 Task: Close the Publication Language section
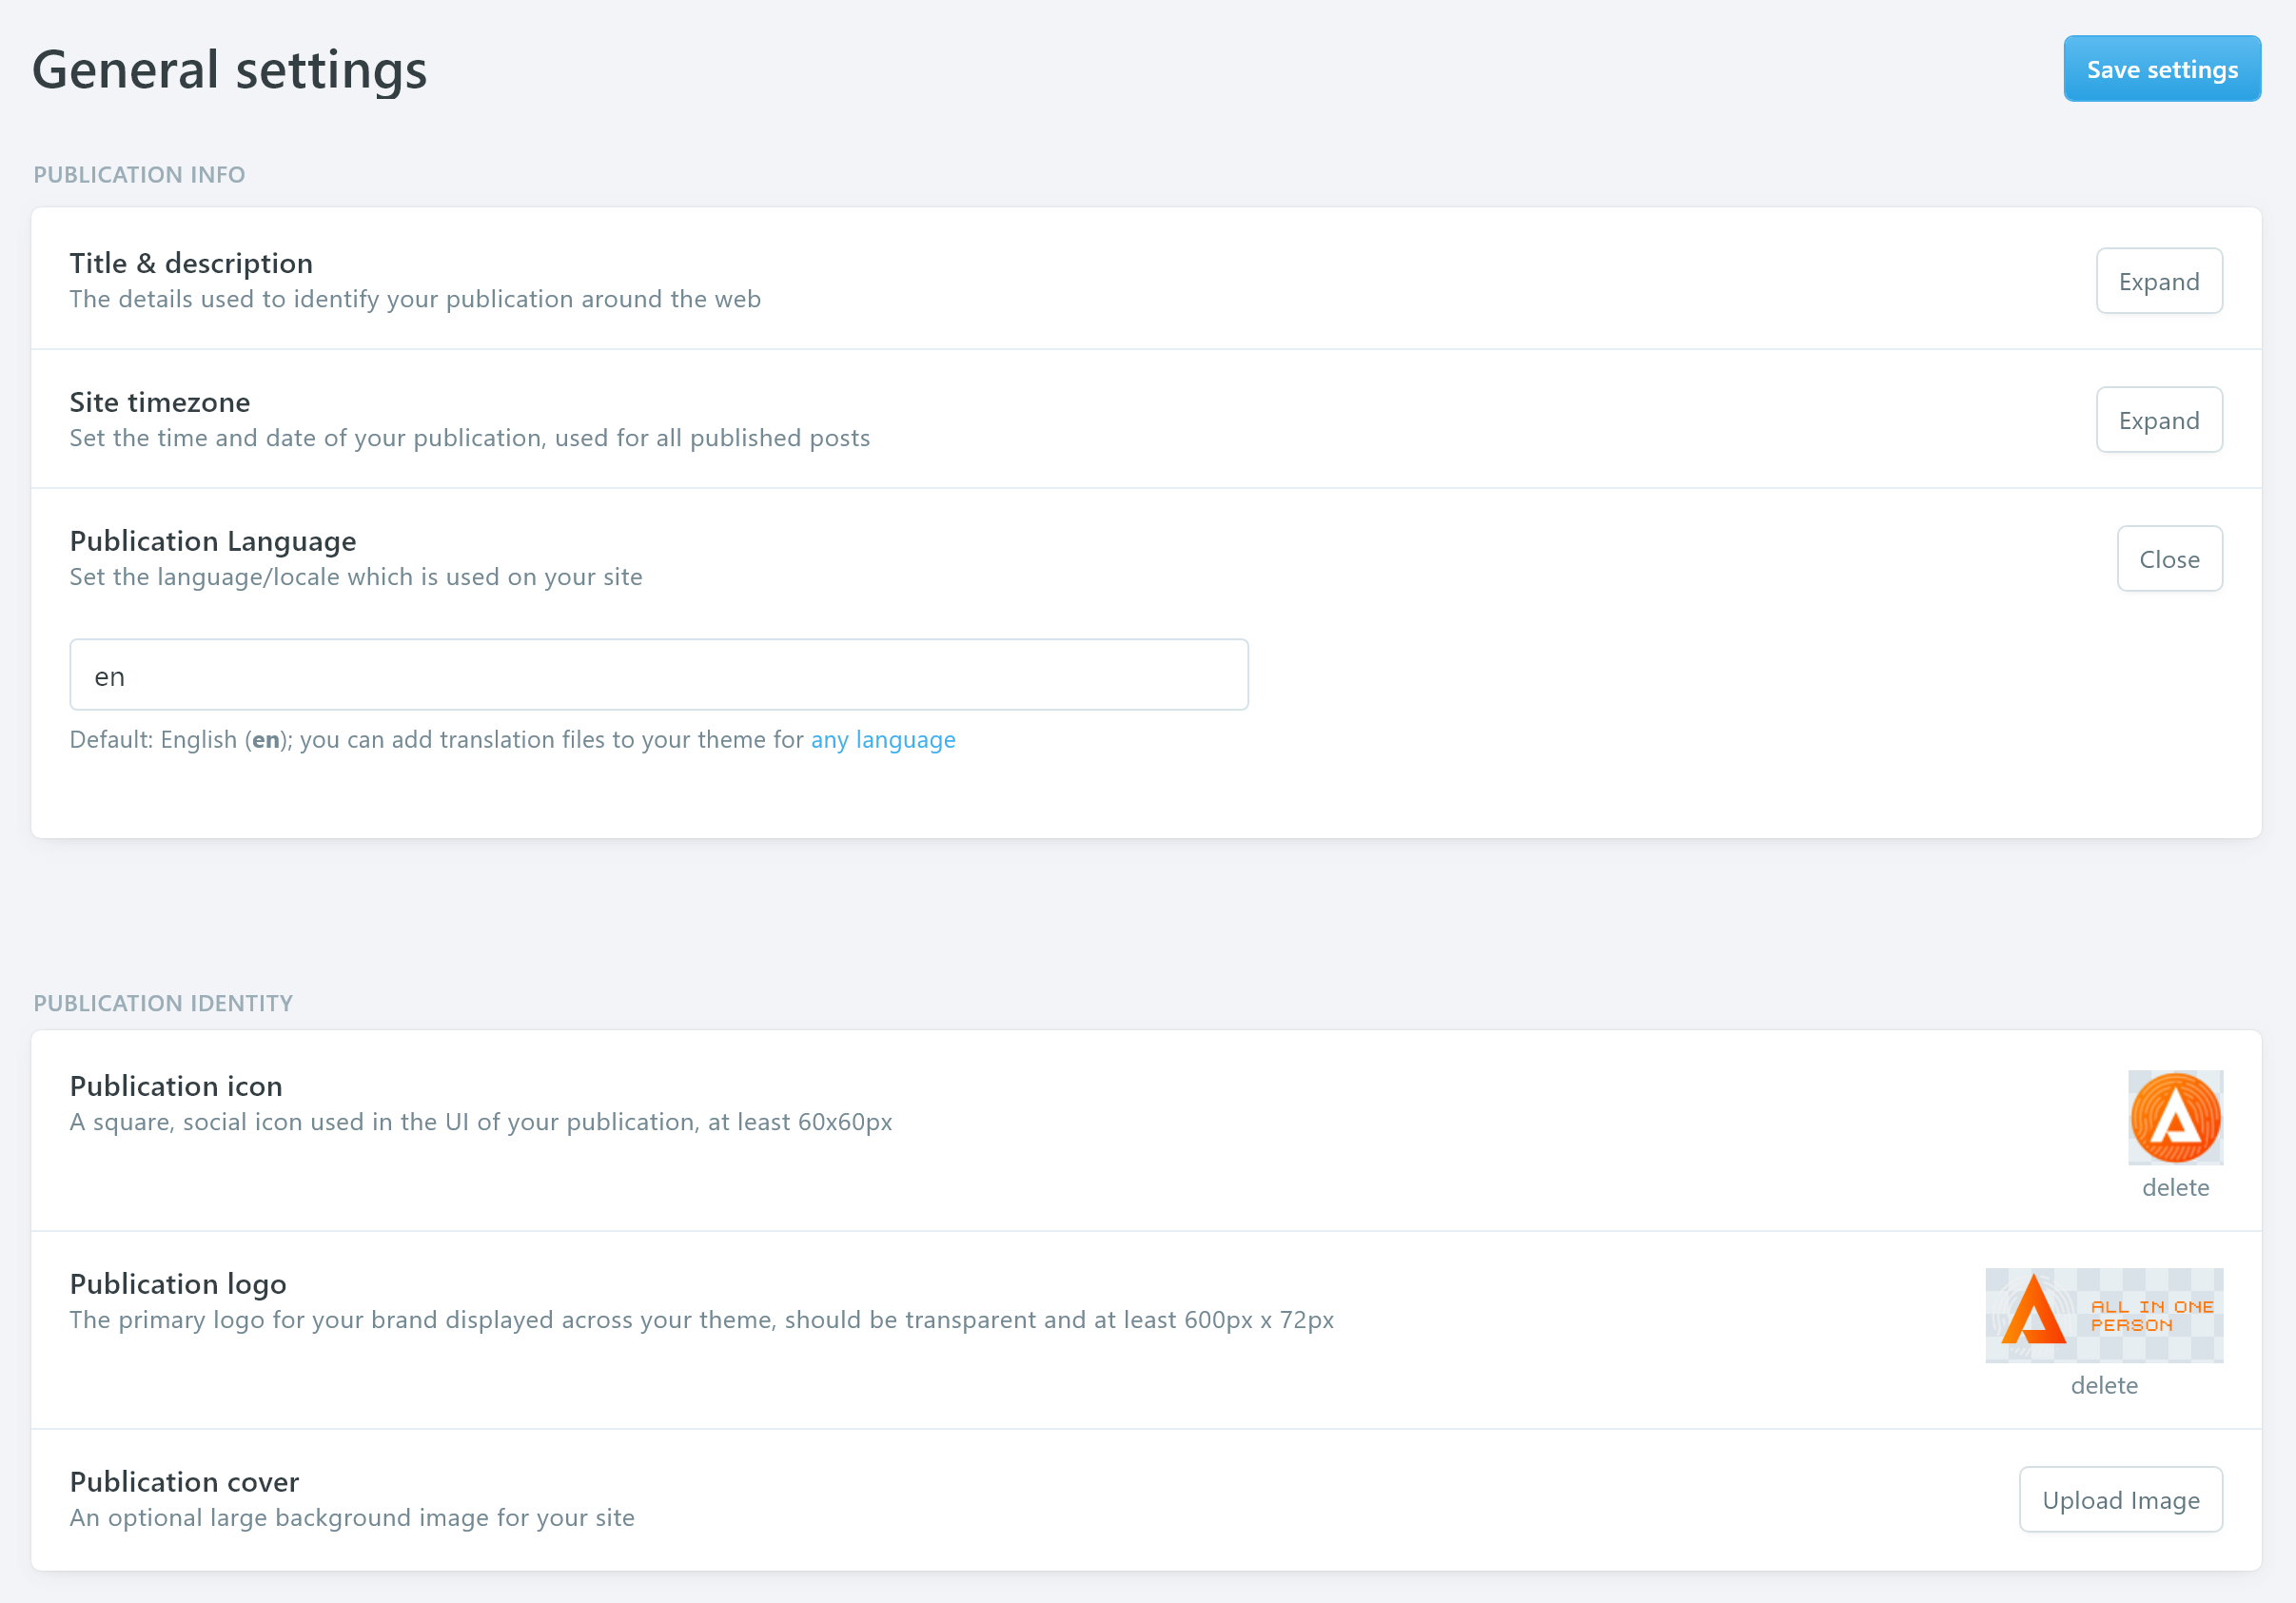coord(2168,559)
